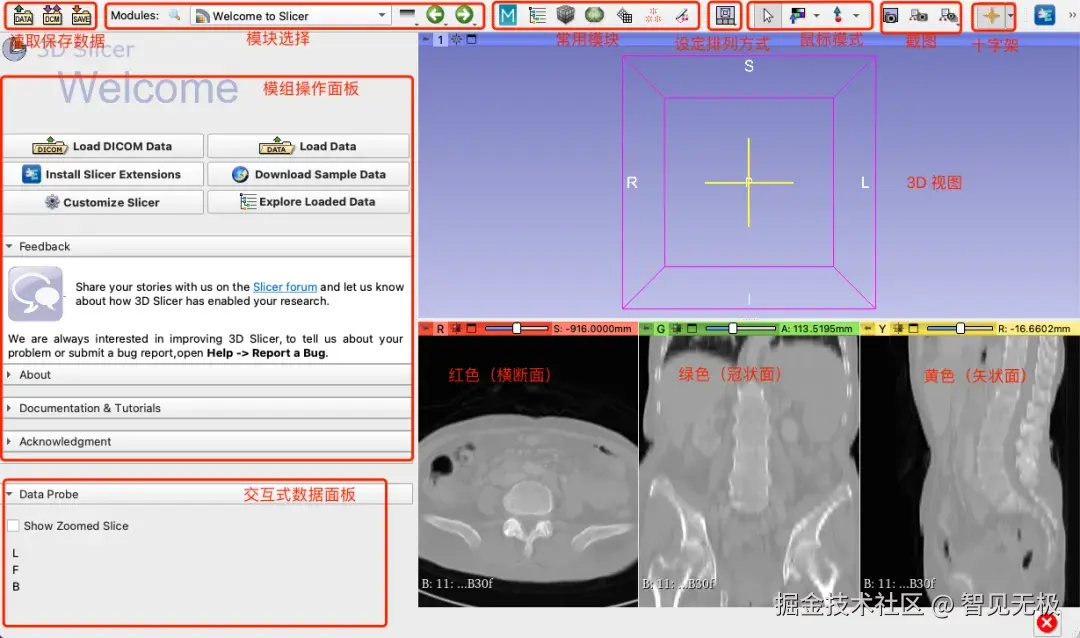Click the 3D Slicer logo icon
1080x638 pixels.
click(14, 48)
